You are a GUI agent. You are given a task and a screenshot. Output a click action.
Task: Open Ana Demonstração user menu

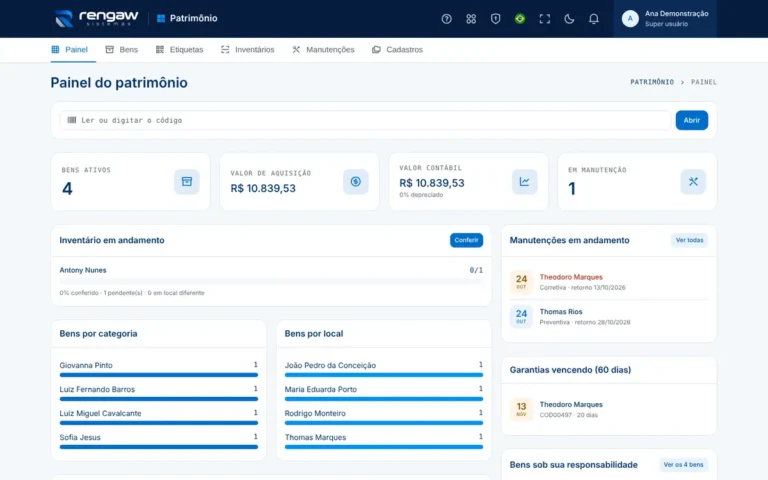tap(665, 19)
